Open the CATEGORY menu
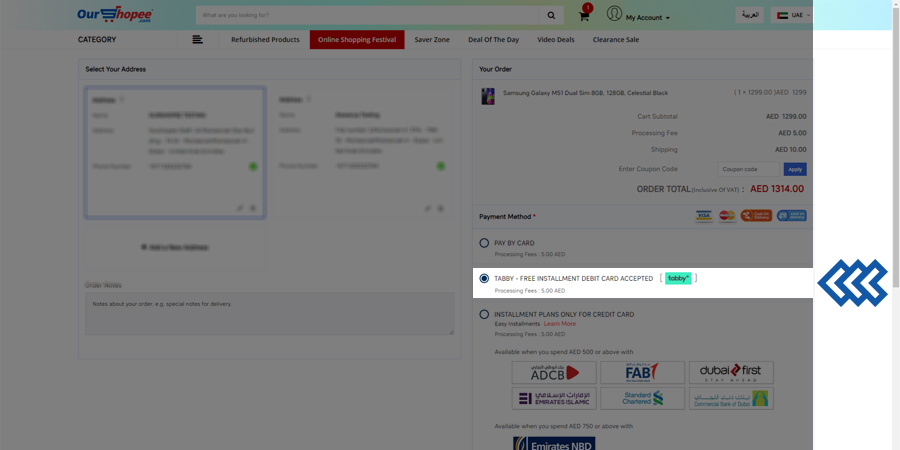The image size is (900, 450). tap(97, 40)
